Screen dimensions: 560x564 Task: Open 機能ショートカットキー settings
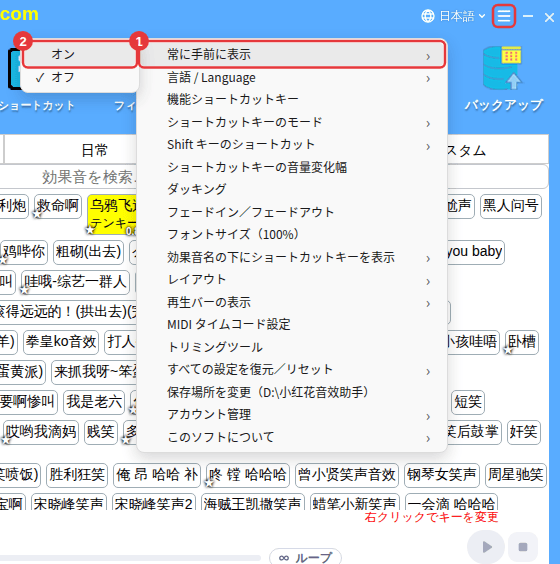tap(292, 100)
